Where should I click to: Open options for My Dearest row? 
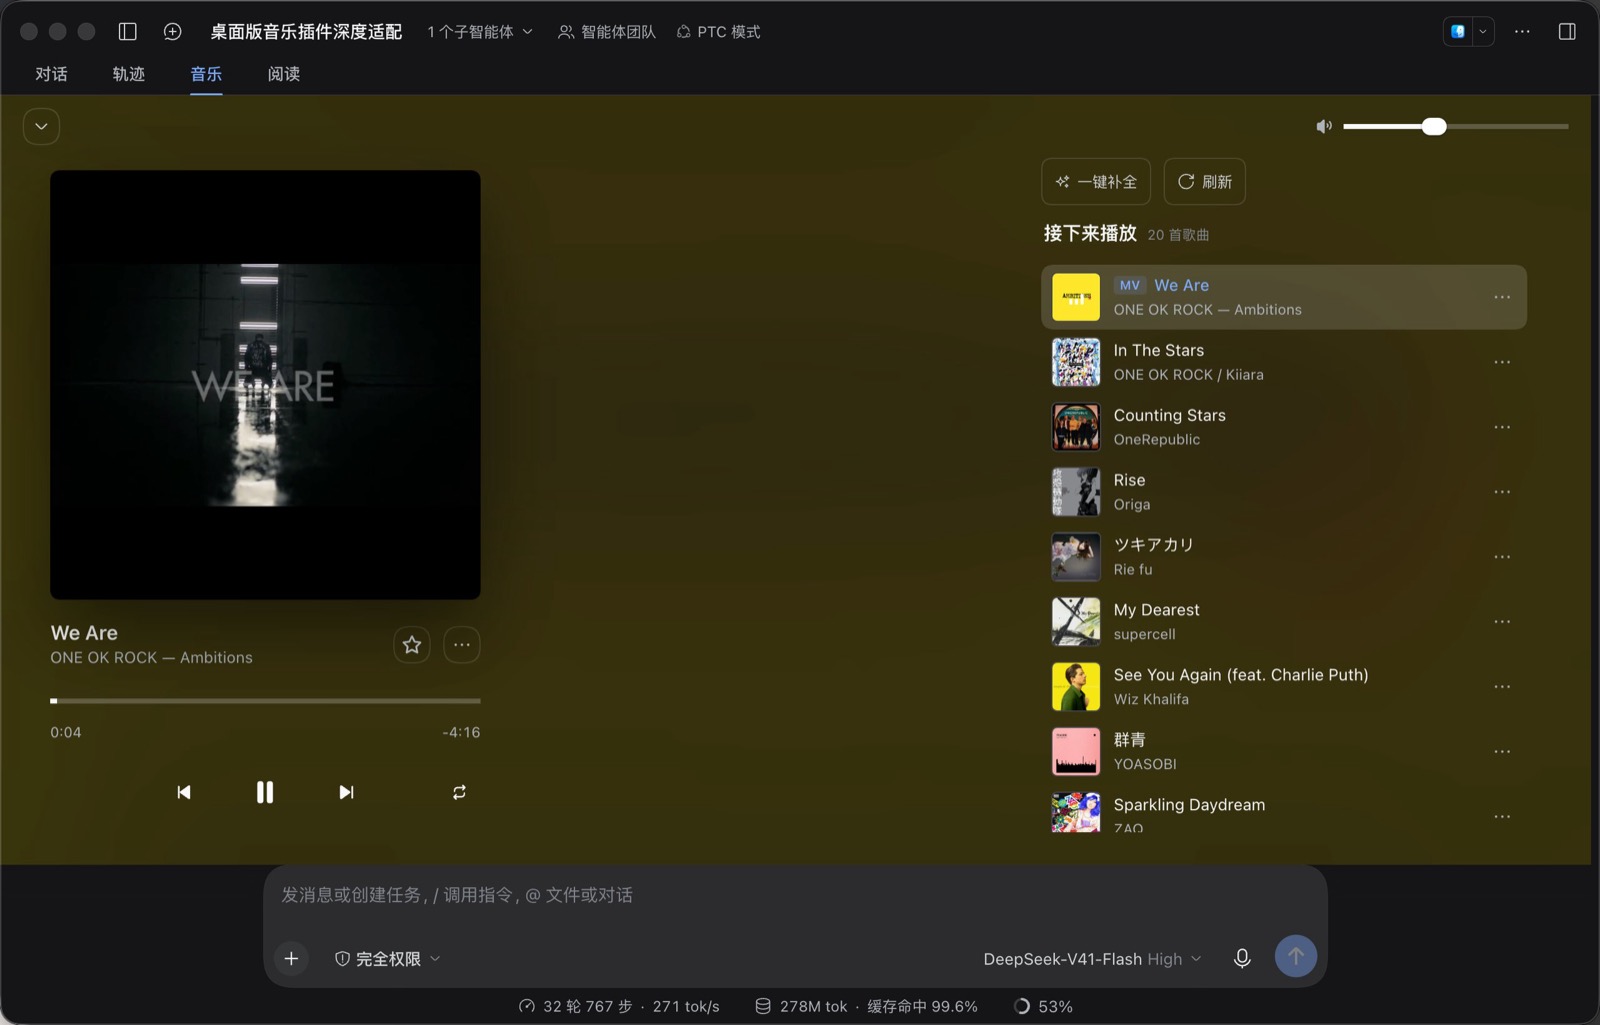click(x=1502, y=622)
